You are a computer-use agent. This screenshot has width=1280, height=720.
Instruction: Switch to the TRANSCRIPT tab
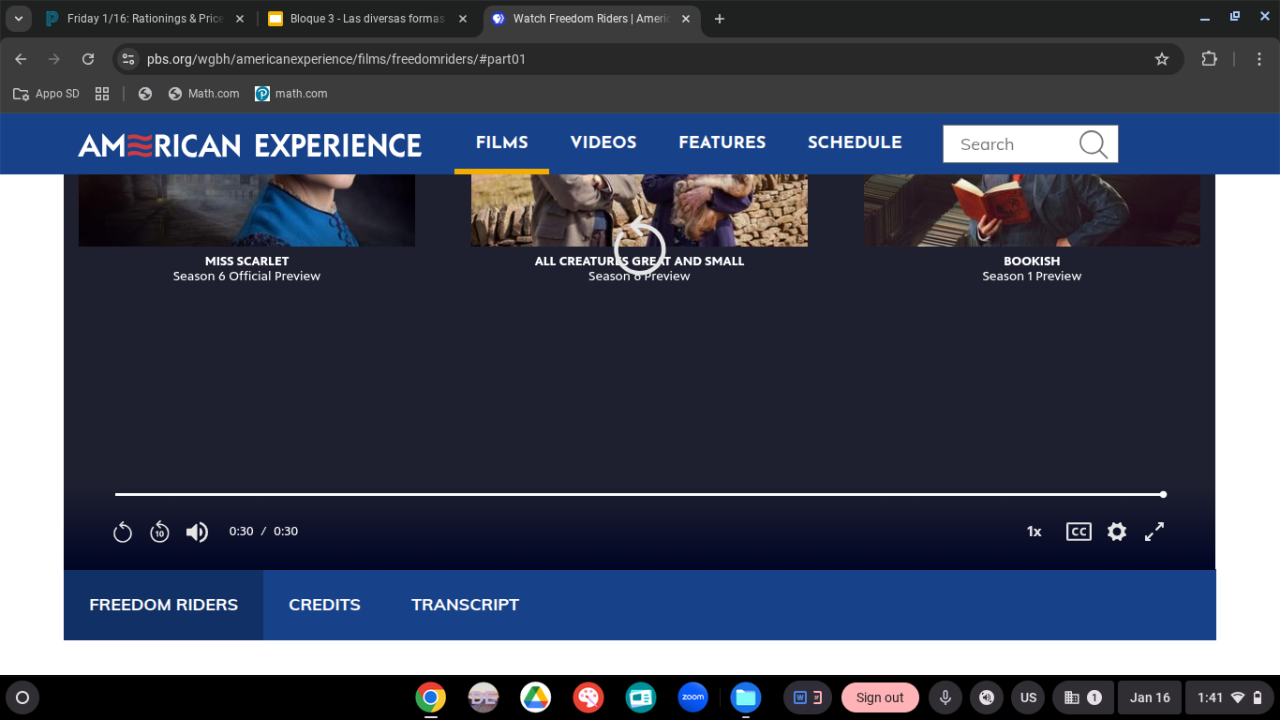465,605
